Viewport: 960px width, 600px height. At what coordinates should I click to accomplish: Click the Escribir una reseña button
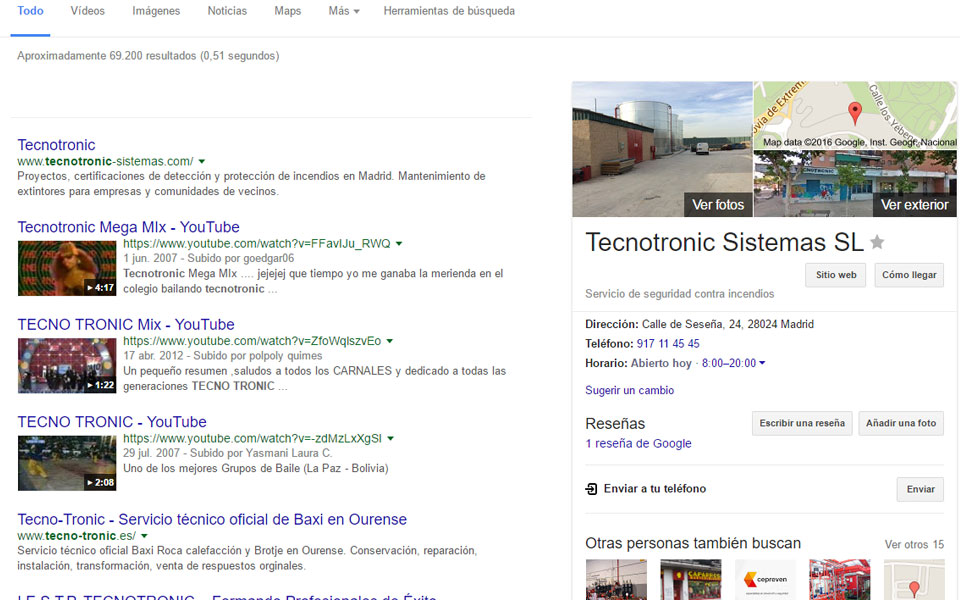[801, 423]
